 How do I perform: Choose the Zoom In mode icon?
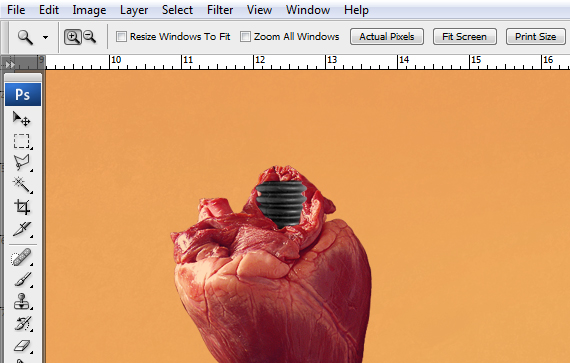click(x=73, y=37)
